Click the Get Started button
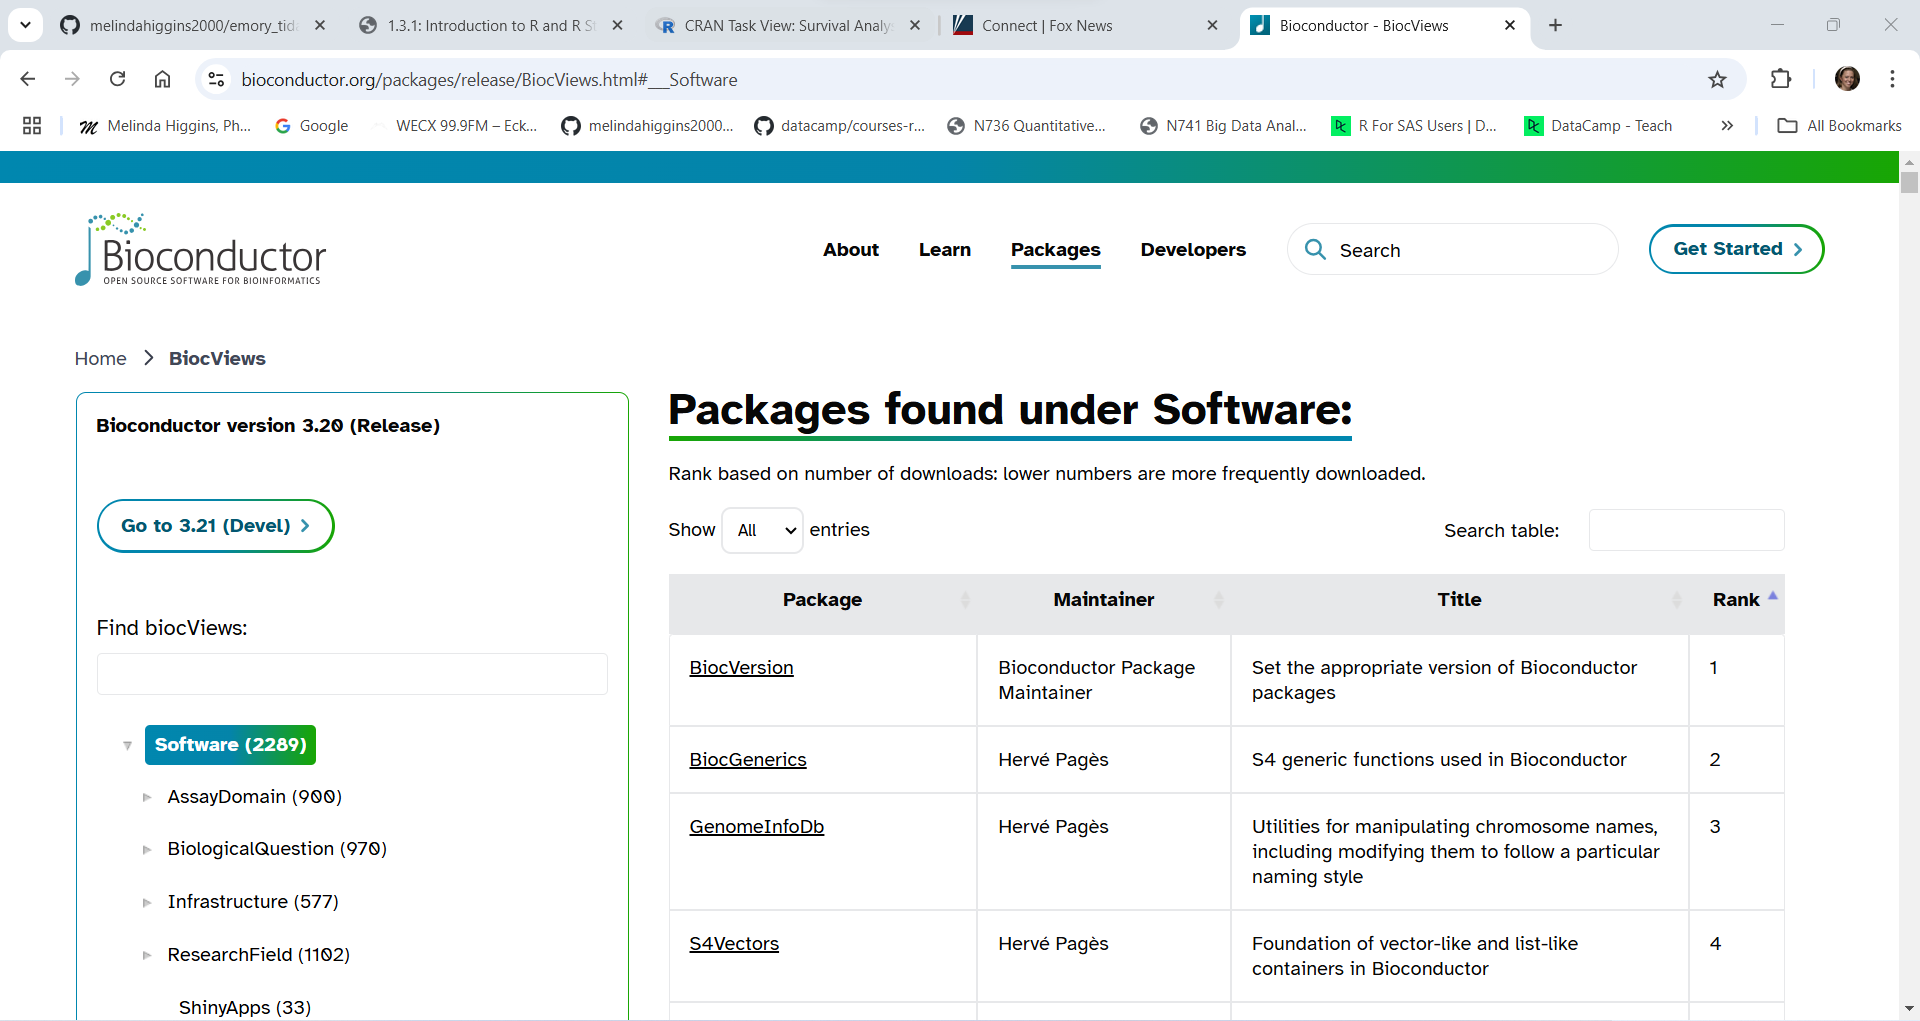Screen dimensions: 1920x1021 tap(1736, 249)
